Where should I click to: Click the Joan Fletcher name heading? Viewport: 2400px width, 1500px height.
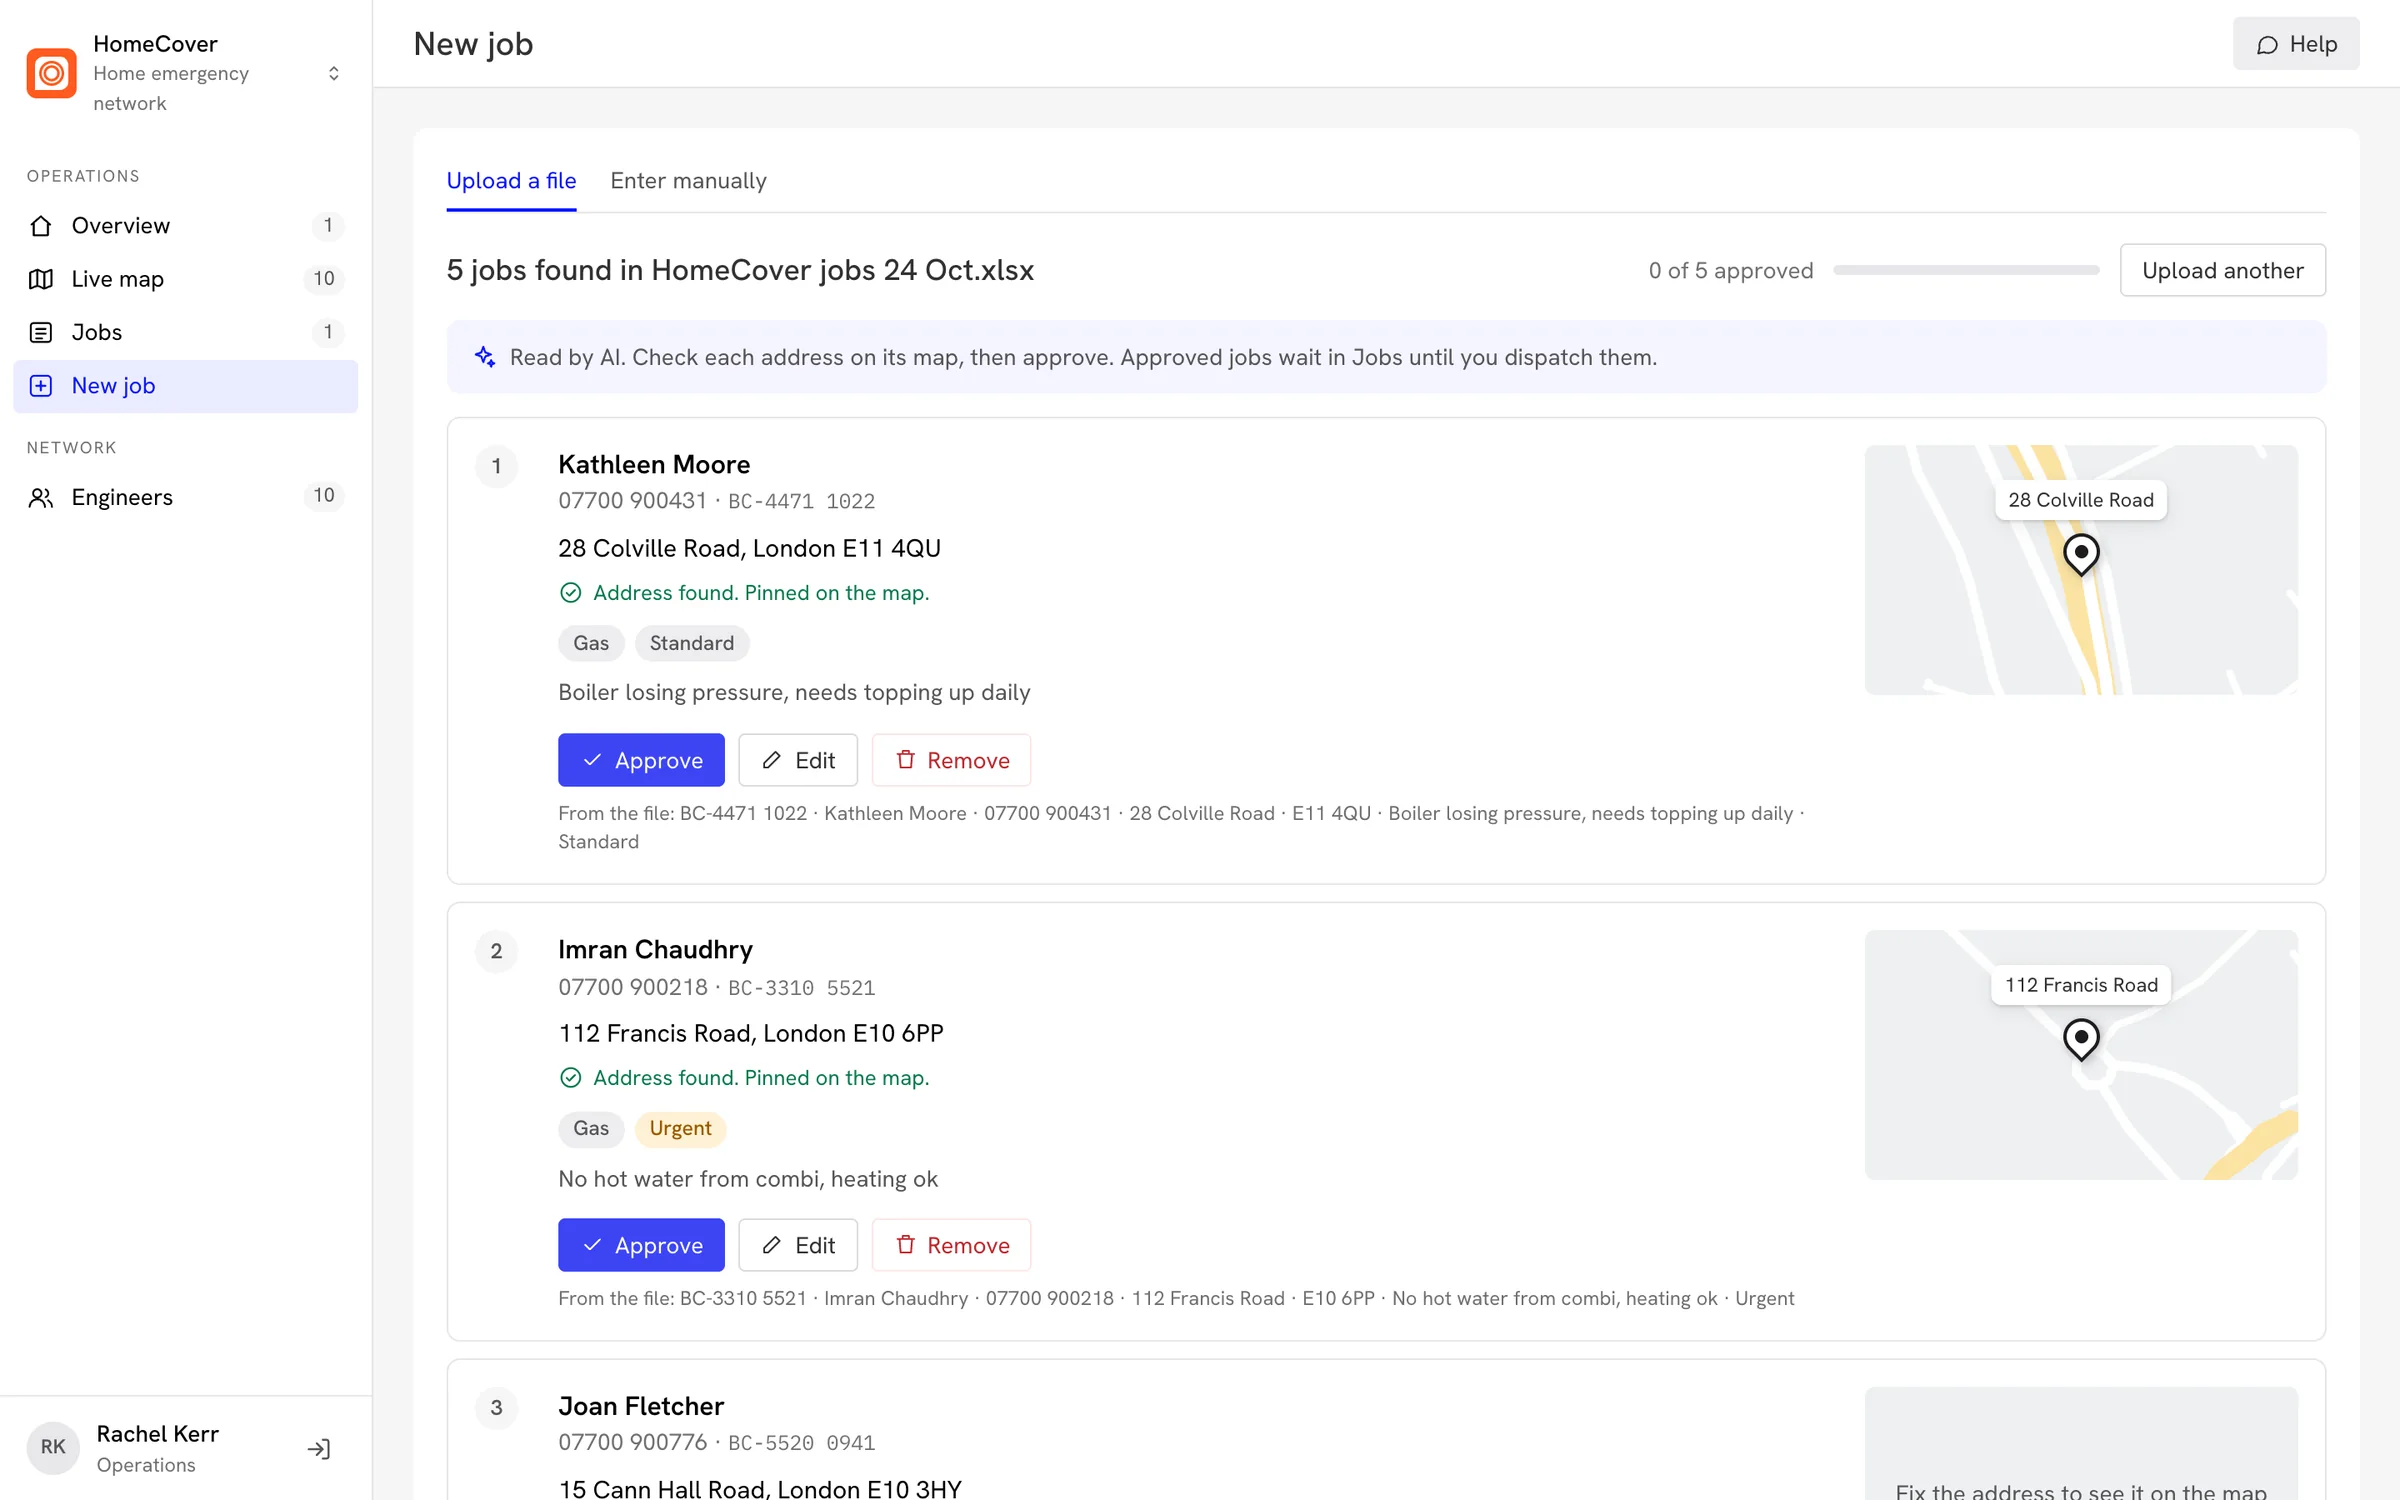point(641,1406)
